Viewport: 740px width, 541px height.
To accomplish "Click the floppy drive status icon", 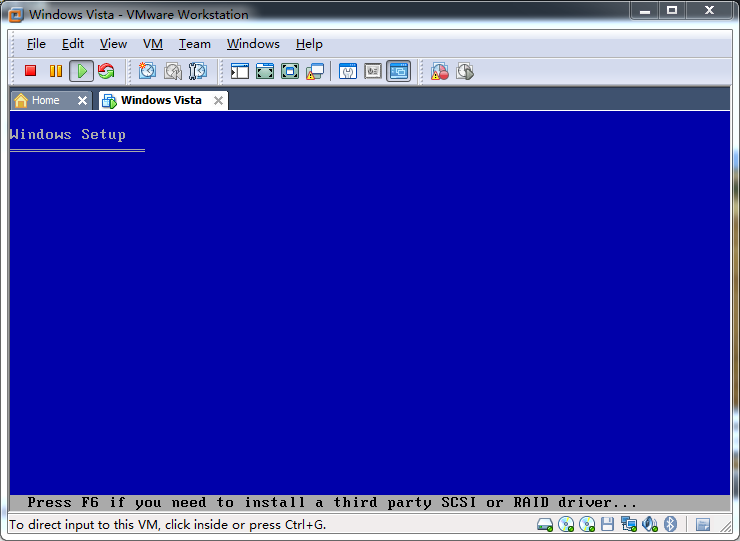I will tap(607, 524).
